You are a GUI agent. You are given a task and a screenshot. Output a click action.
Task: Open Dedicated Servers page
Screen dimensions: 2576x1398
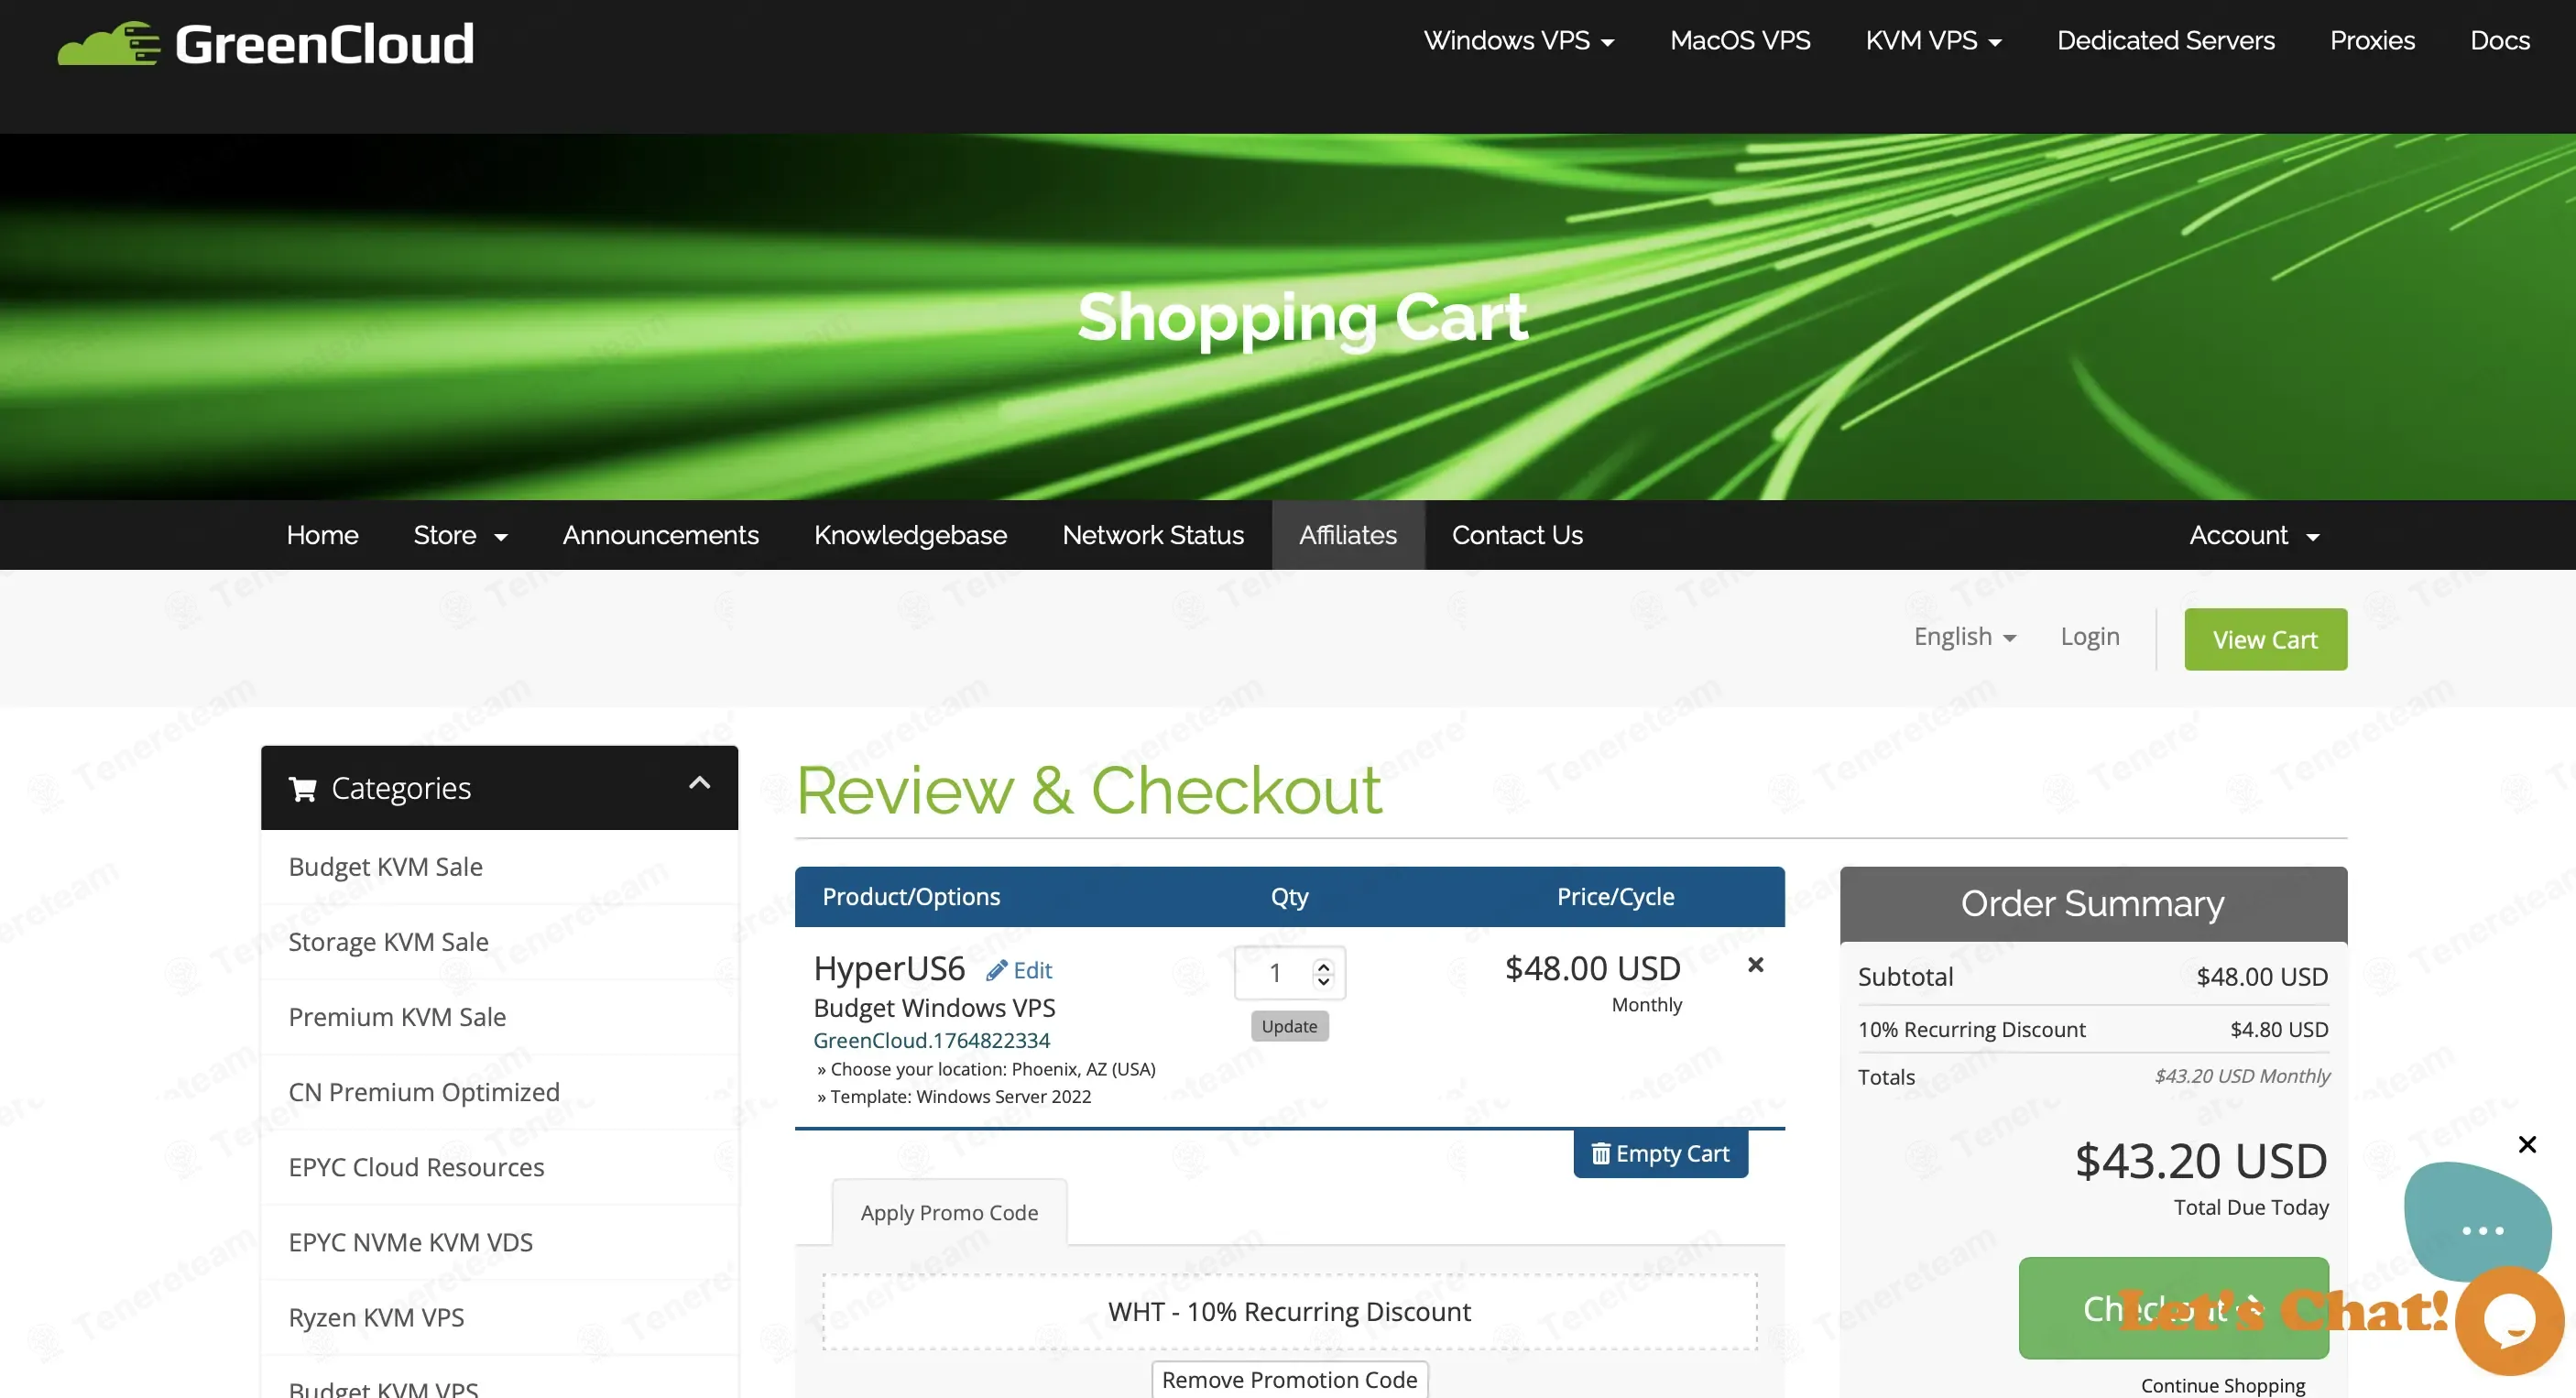[2165, 40]
